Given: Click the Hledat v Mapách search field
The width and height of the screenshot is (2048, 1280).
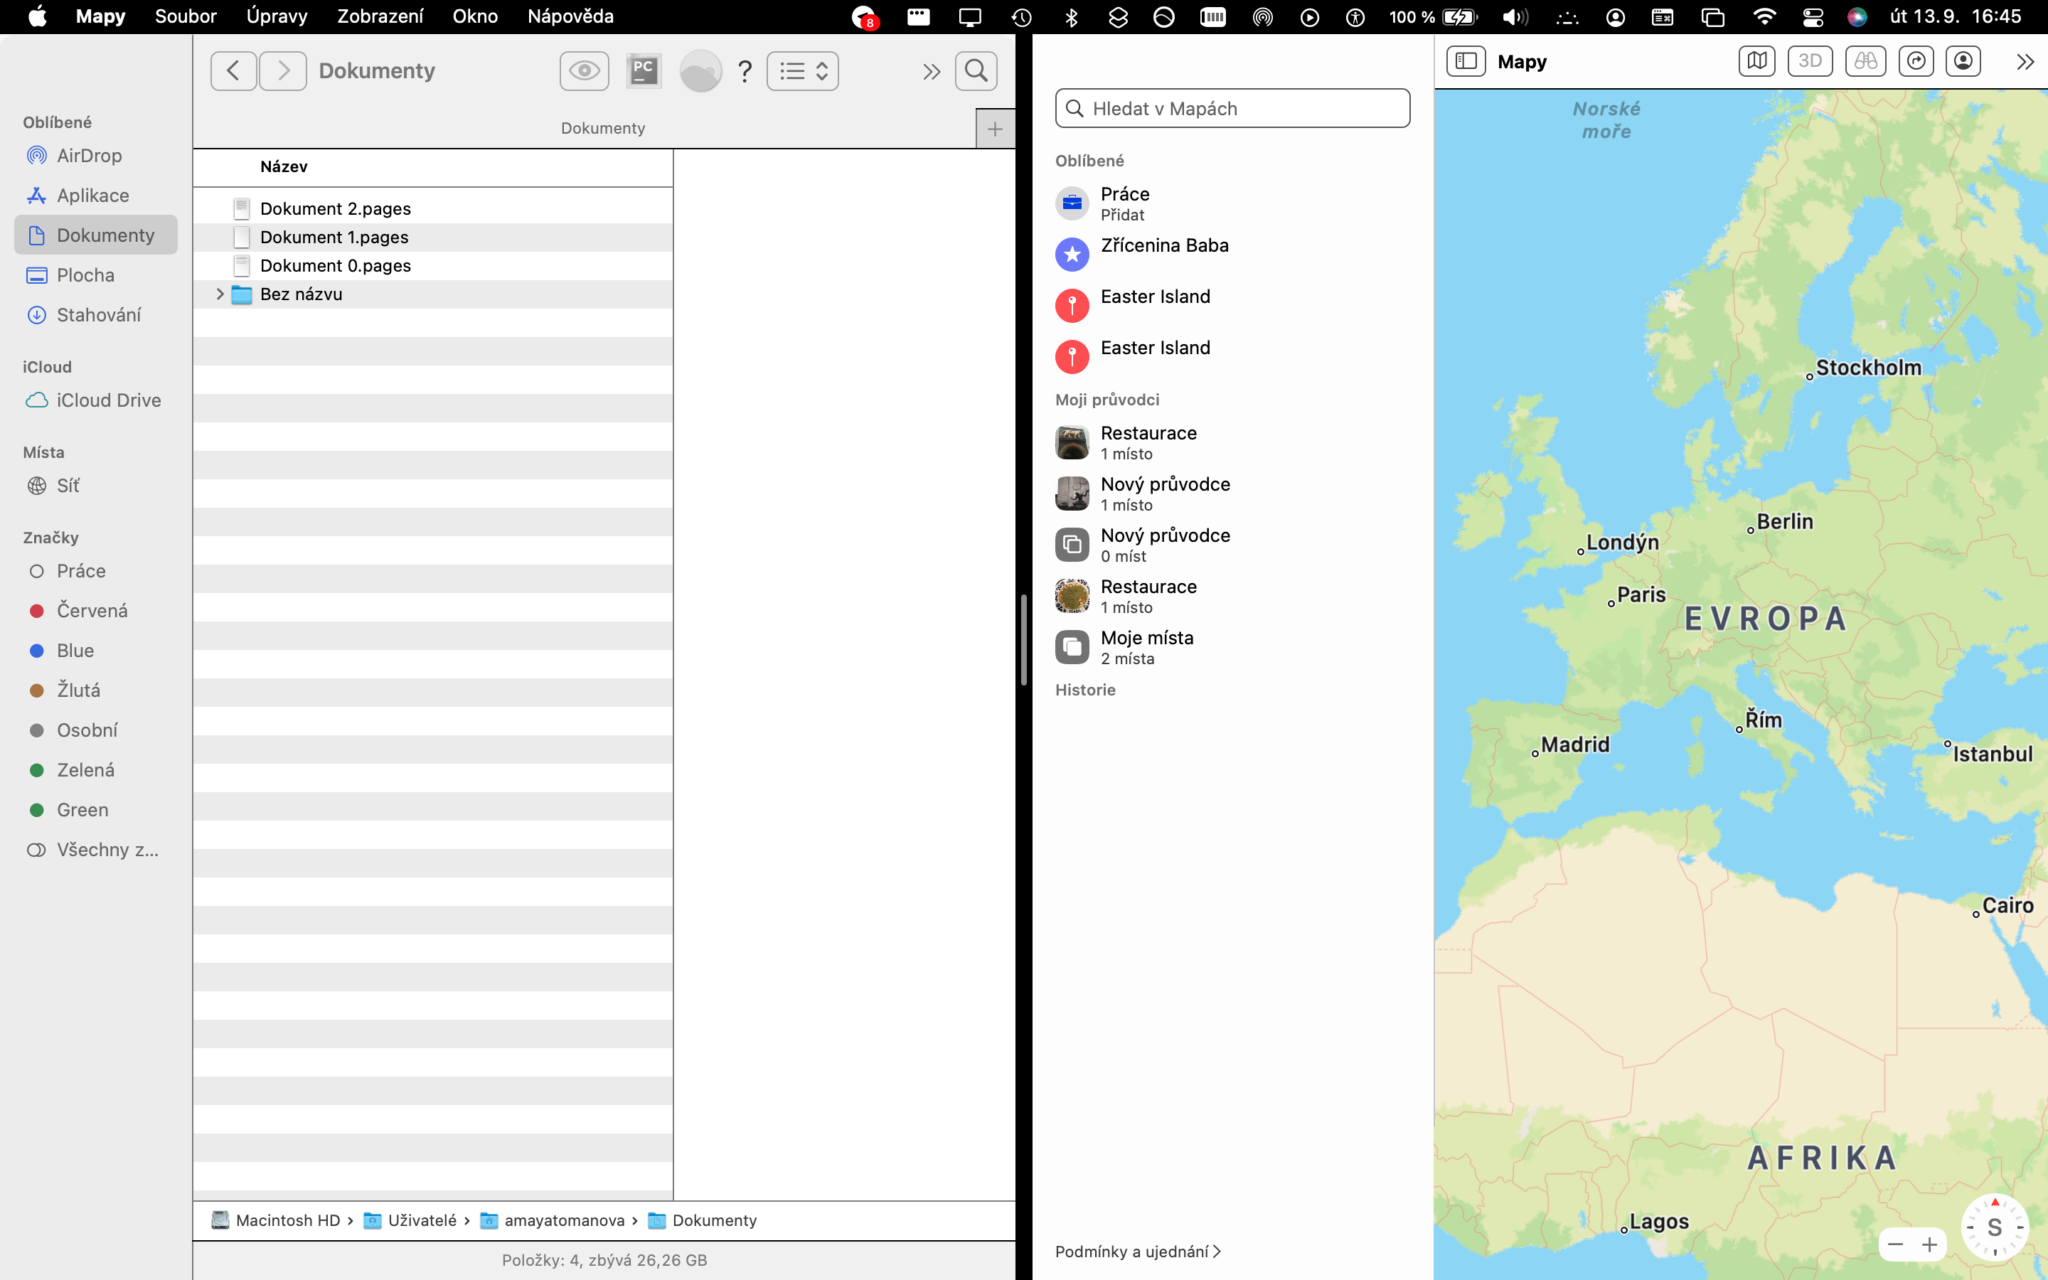Looking at the screenshot, I should click(1232, 109).
